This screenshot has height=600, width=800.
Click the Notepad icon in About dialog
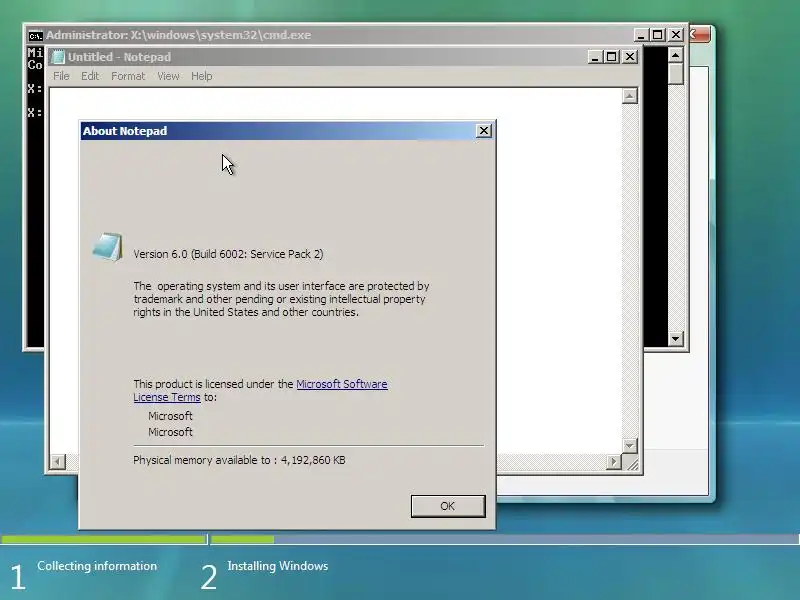108,247
